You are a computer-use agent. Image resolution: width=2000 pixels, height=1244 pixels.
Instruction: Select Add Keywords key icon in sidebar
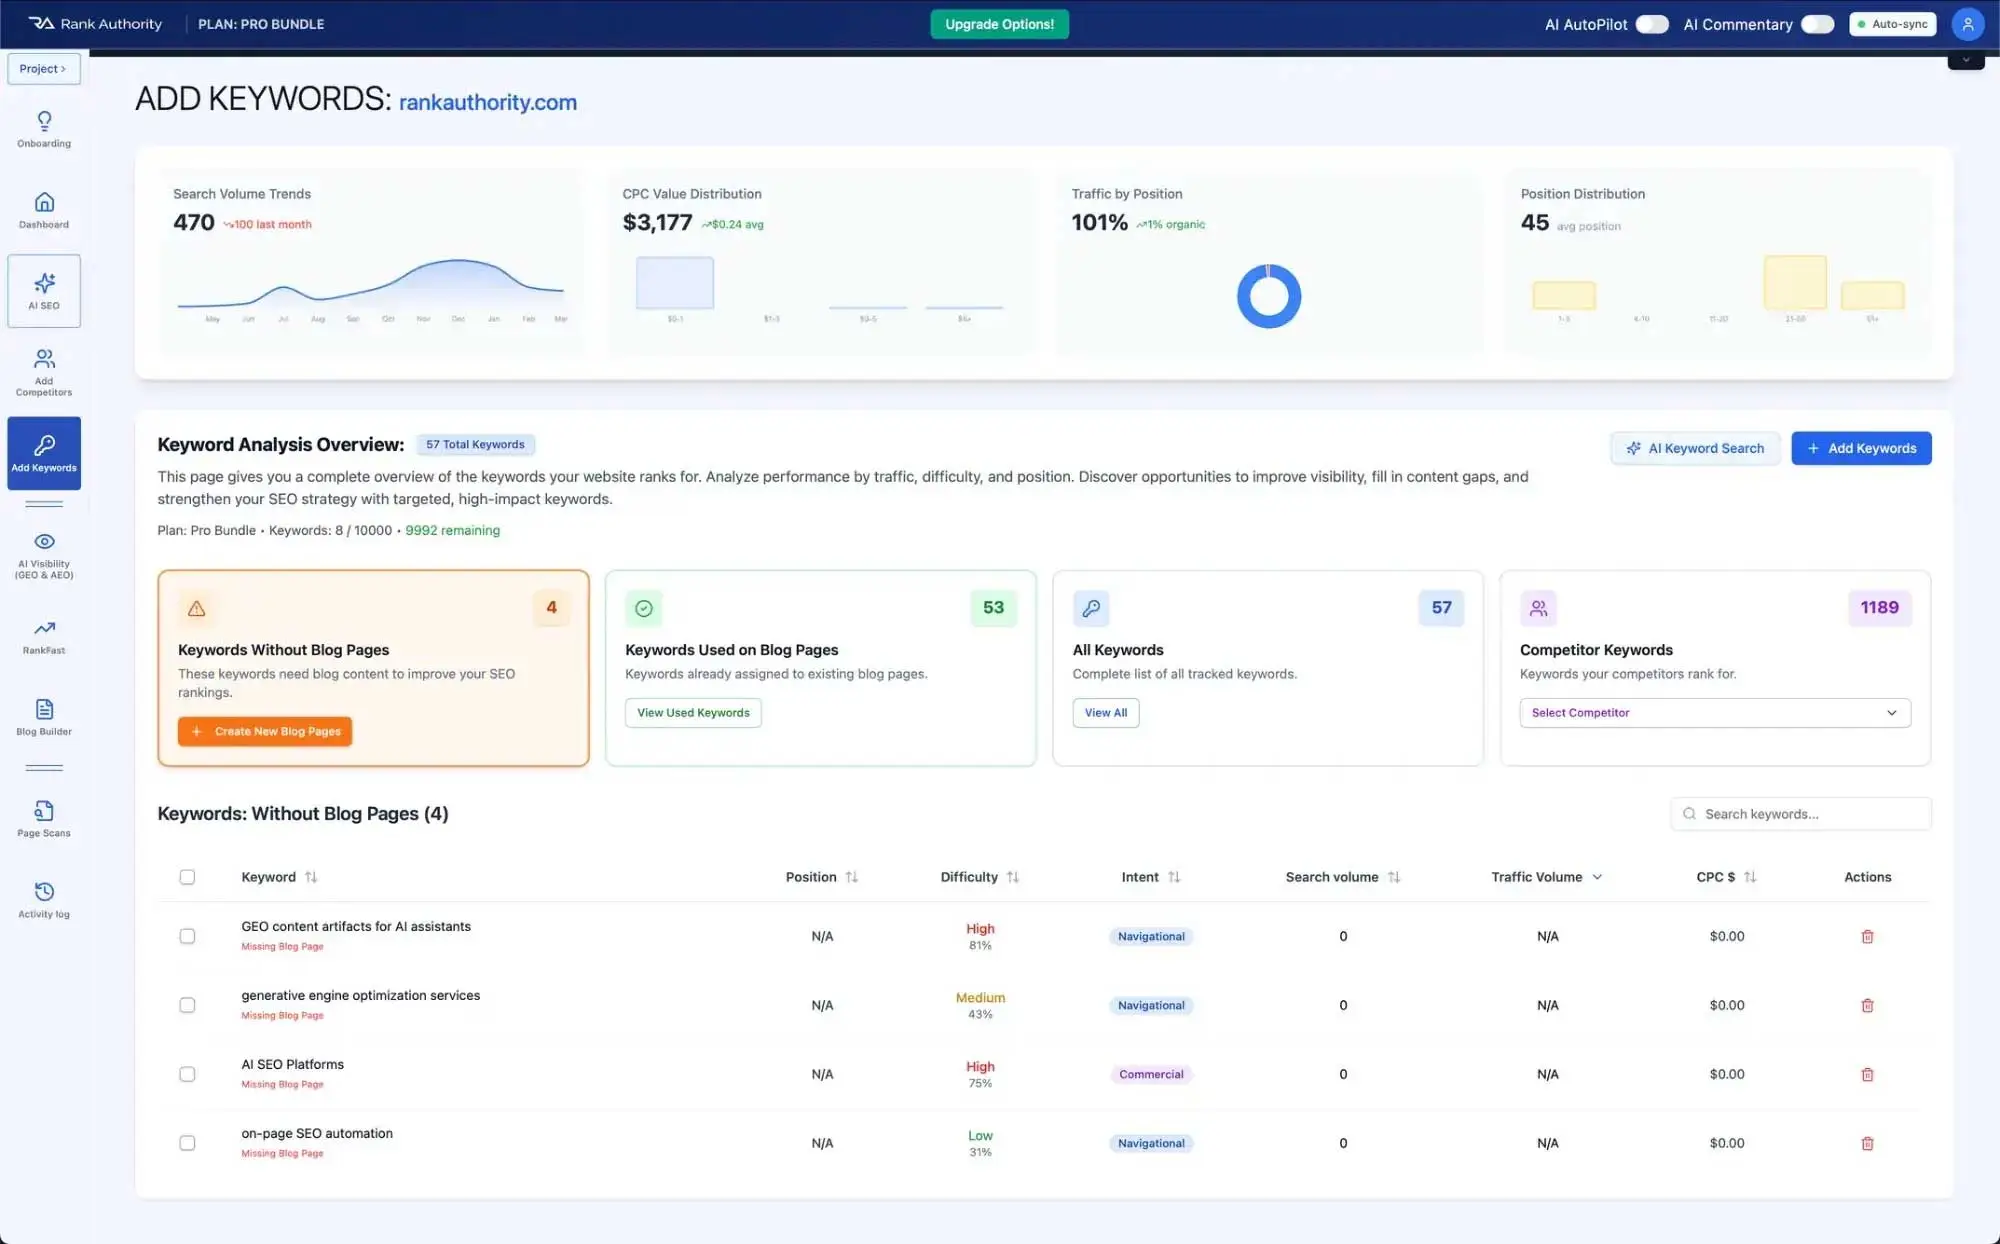point(44,446)
